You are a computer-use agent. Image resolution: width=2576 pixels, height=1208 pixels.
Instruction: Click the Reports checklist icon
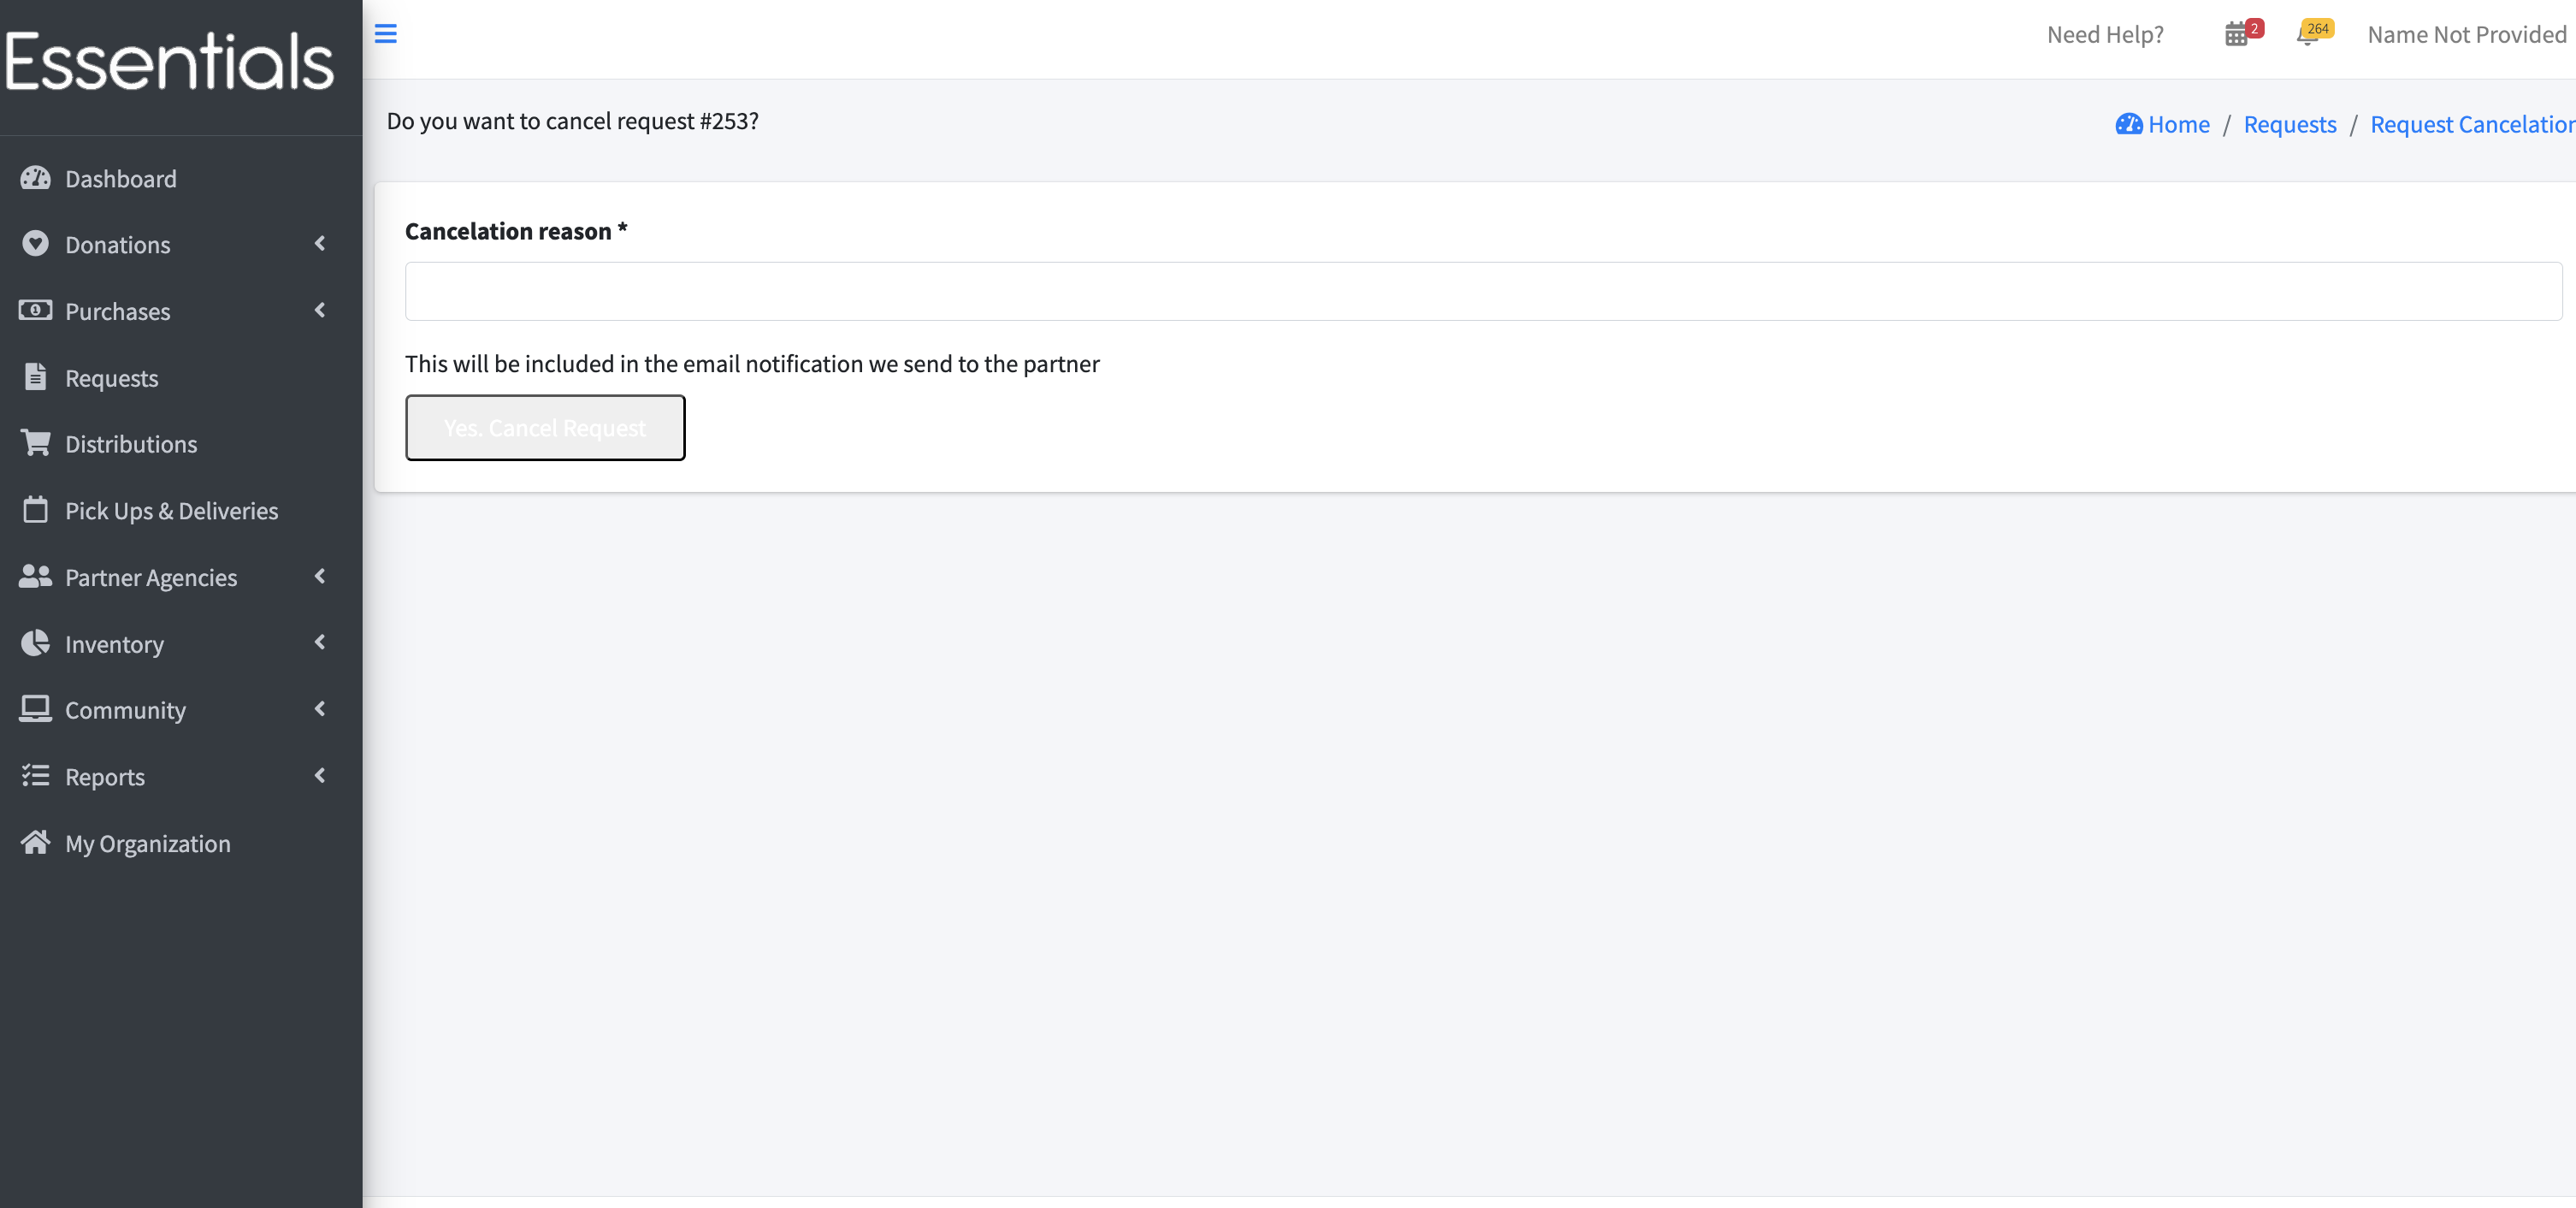(x=35, y=776)
